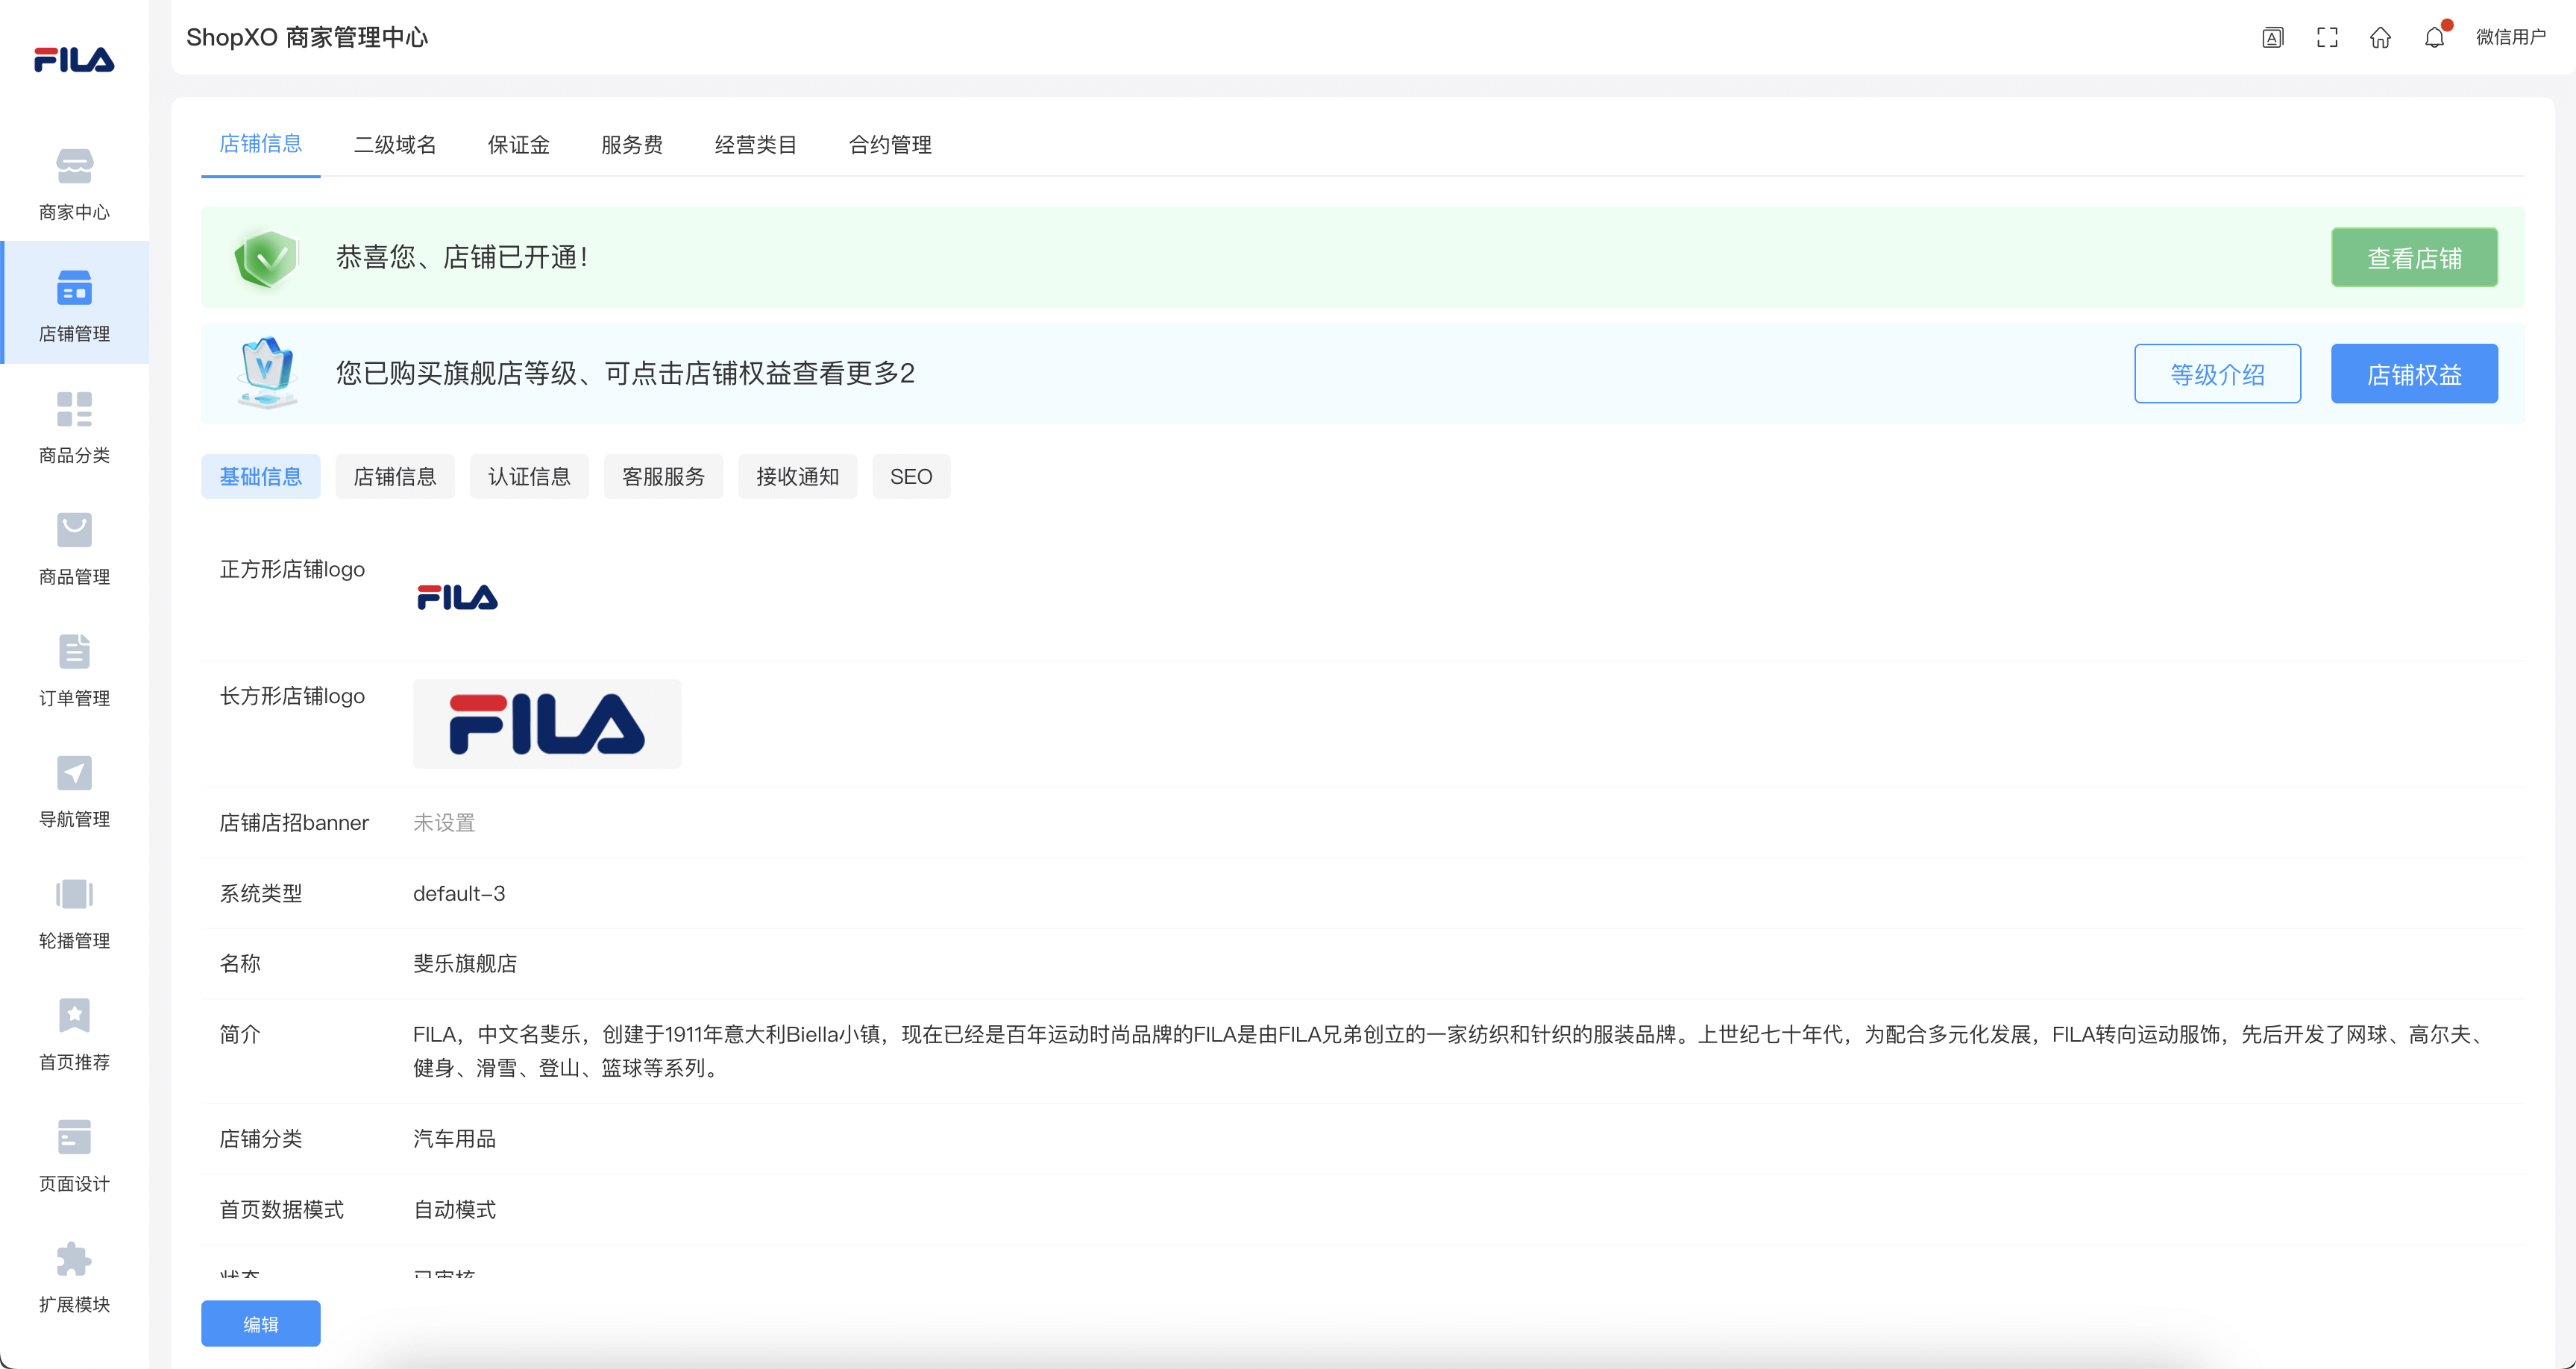
Task: Click the 正方形店铺logo field label
Action: pos(292,569)
